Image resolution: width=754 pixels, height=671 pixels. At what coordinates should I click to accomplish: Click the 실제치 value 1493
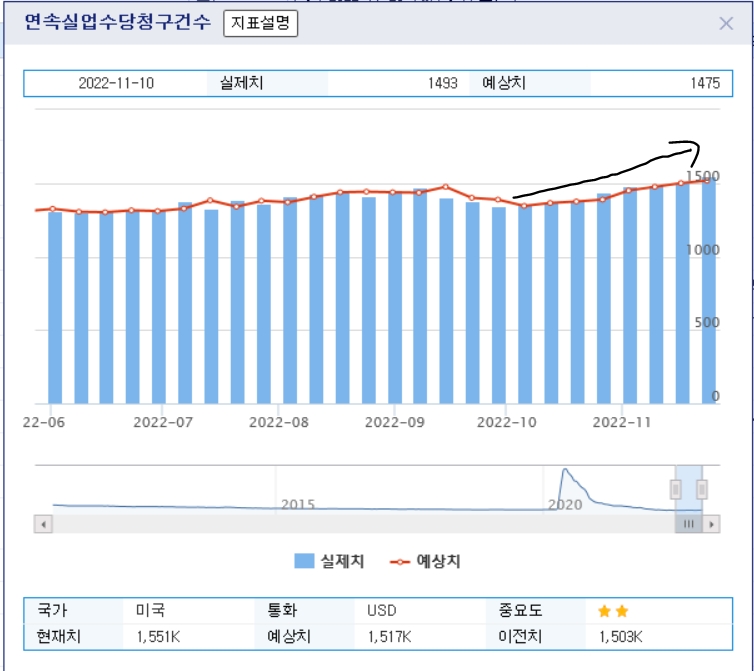442,83
